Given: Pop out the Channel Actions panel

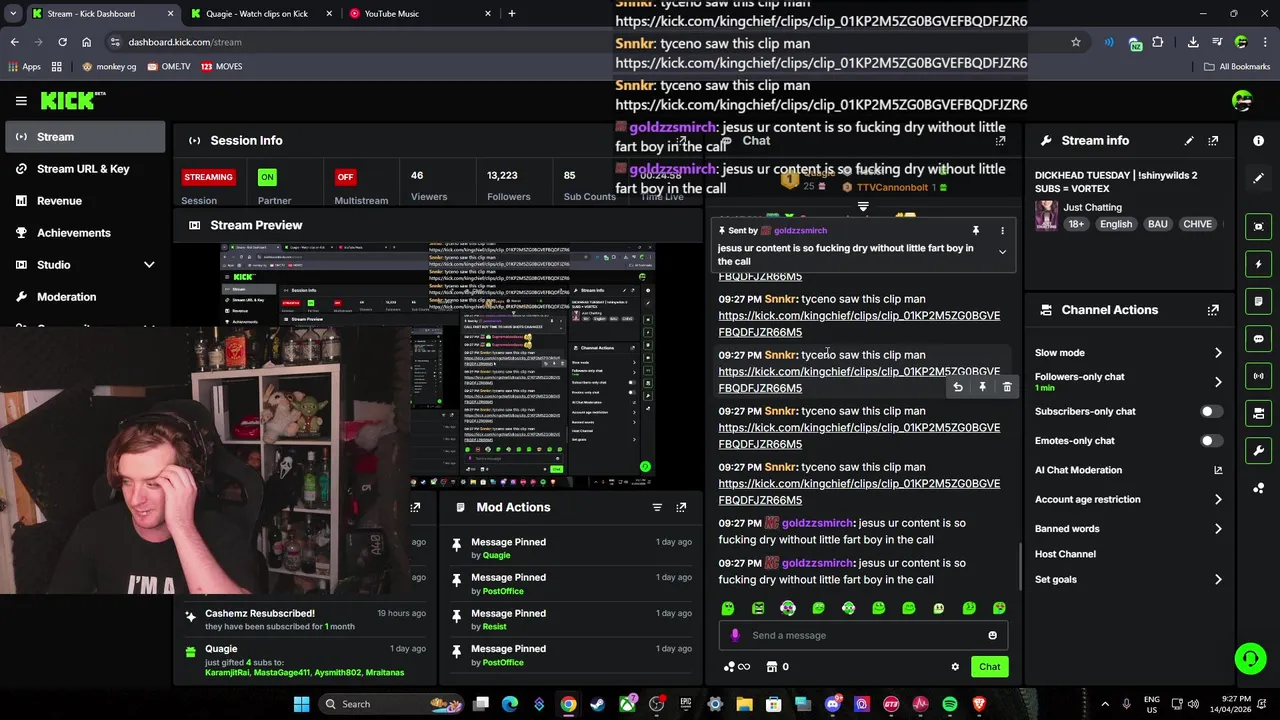Looking at the screenshot, I should [1213, 310].
